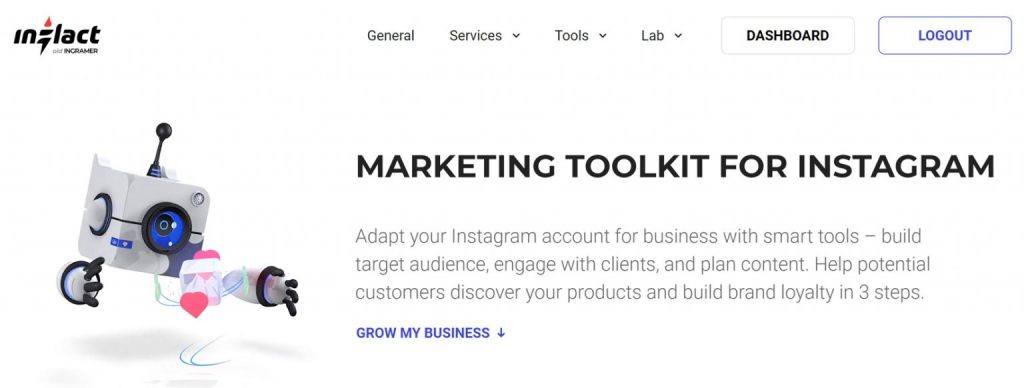
Task: Expand the Tools dropdown chevron
Action: 602,36
